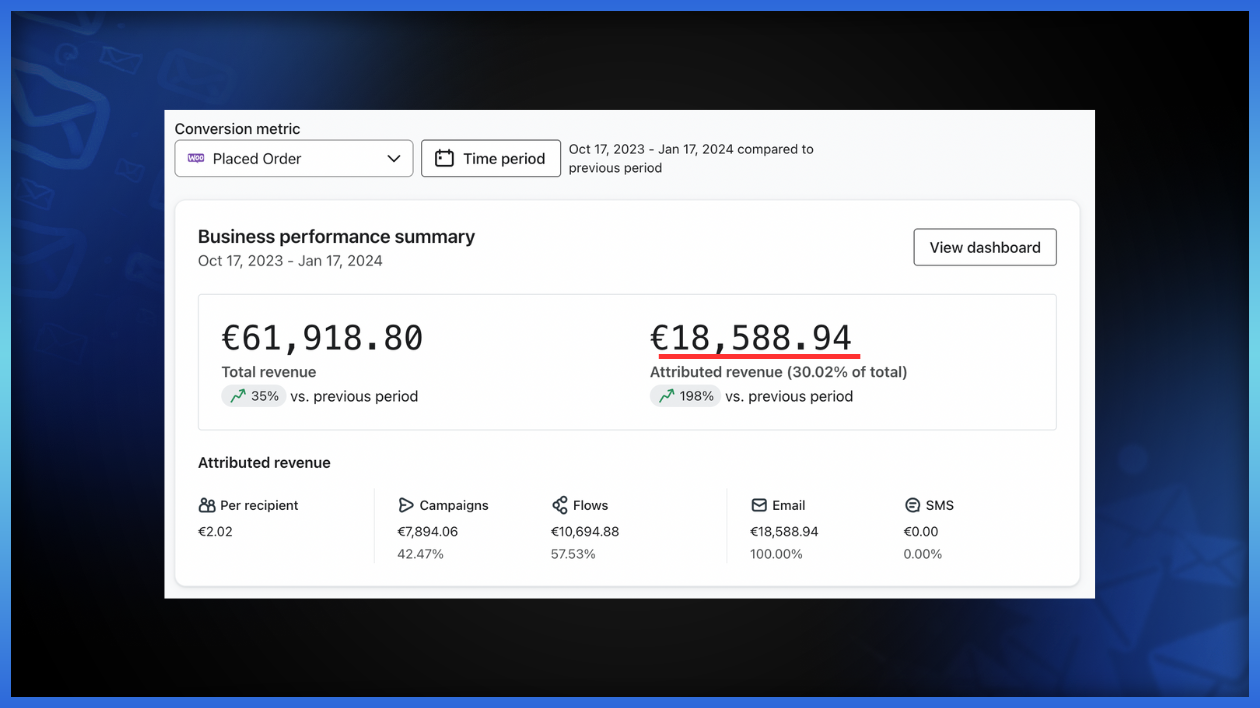
Task: Click the 57.53% flows percentage
Action: tap(573, 554)
